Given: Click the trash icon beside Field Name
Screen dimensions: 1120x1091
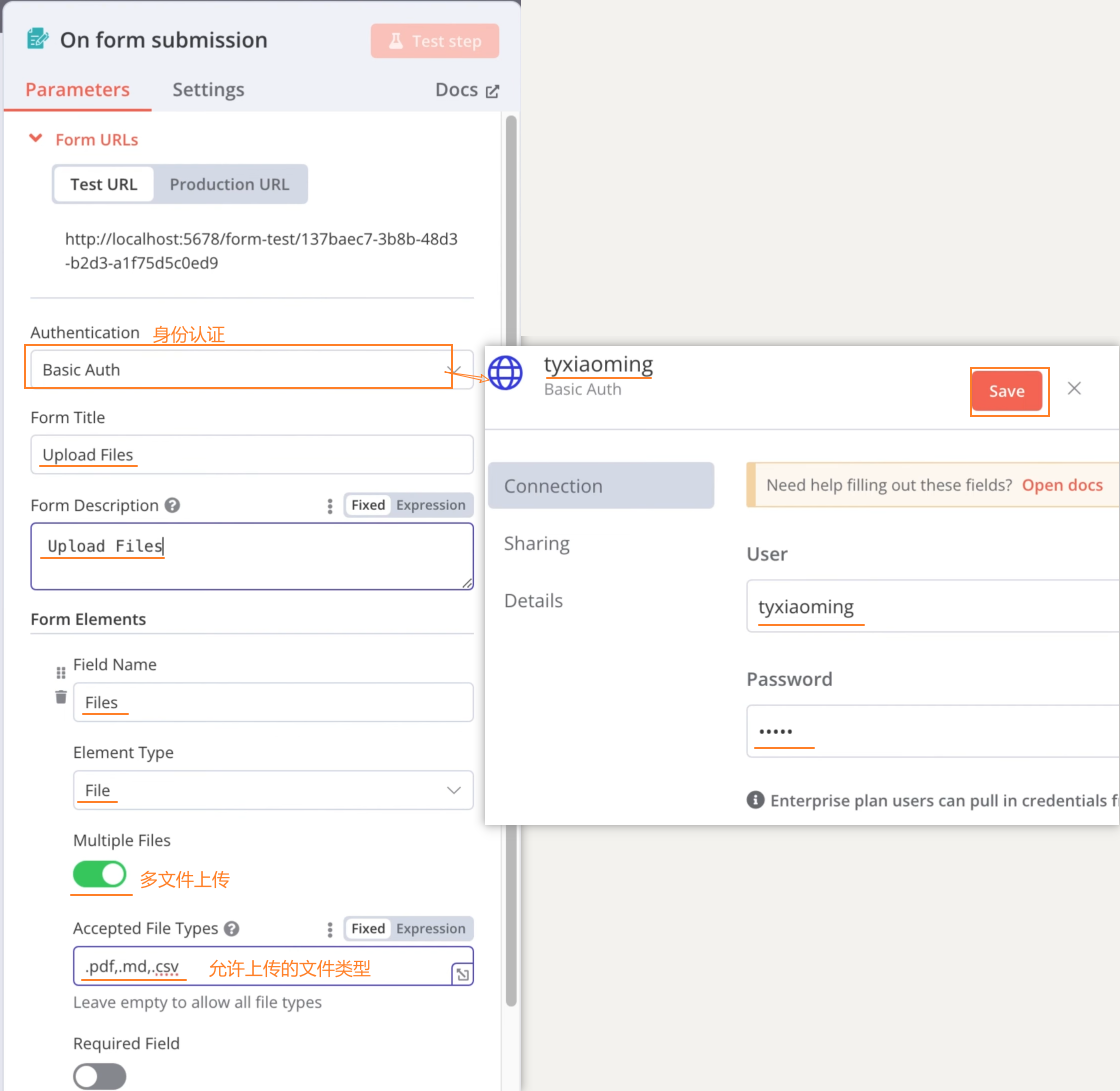Looking at the screenshot, I should pos(61,696).
